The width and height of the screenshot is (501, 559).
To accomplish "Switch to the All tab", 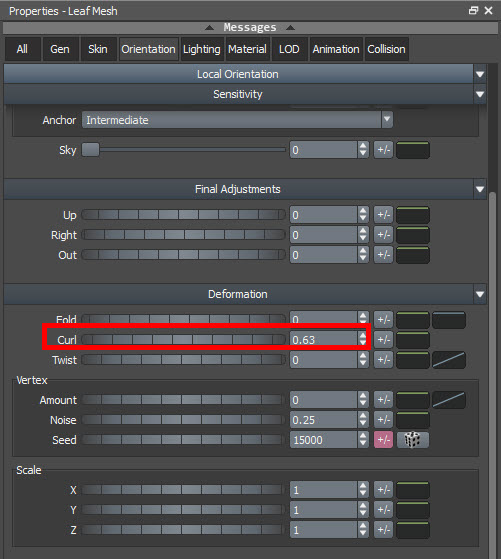I will pyautogui.click(x=22, y=49).
